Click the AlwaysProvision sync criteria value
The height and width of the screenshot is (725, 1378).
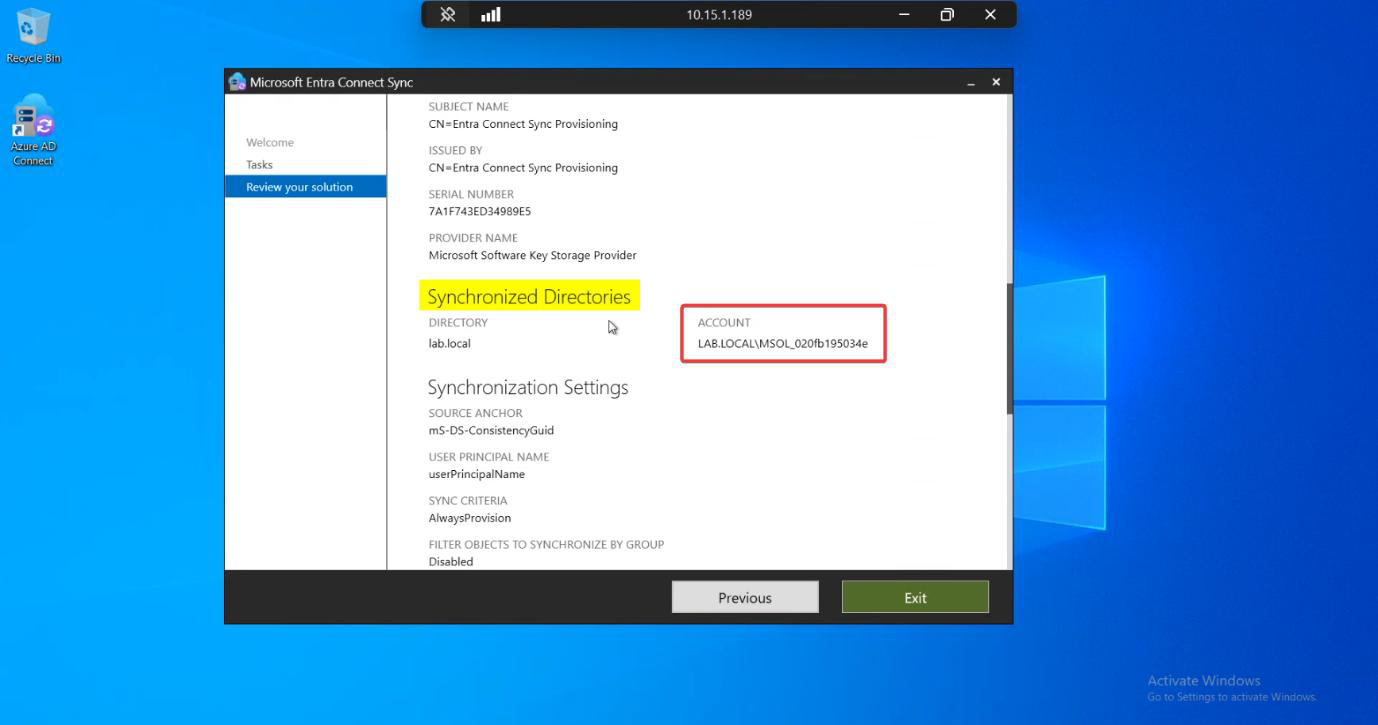[470, 518]
